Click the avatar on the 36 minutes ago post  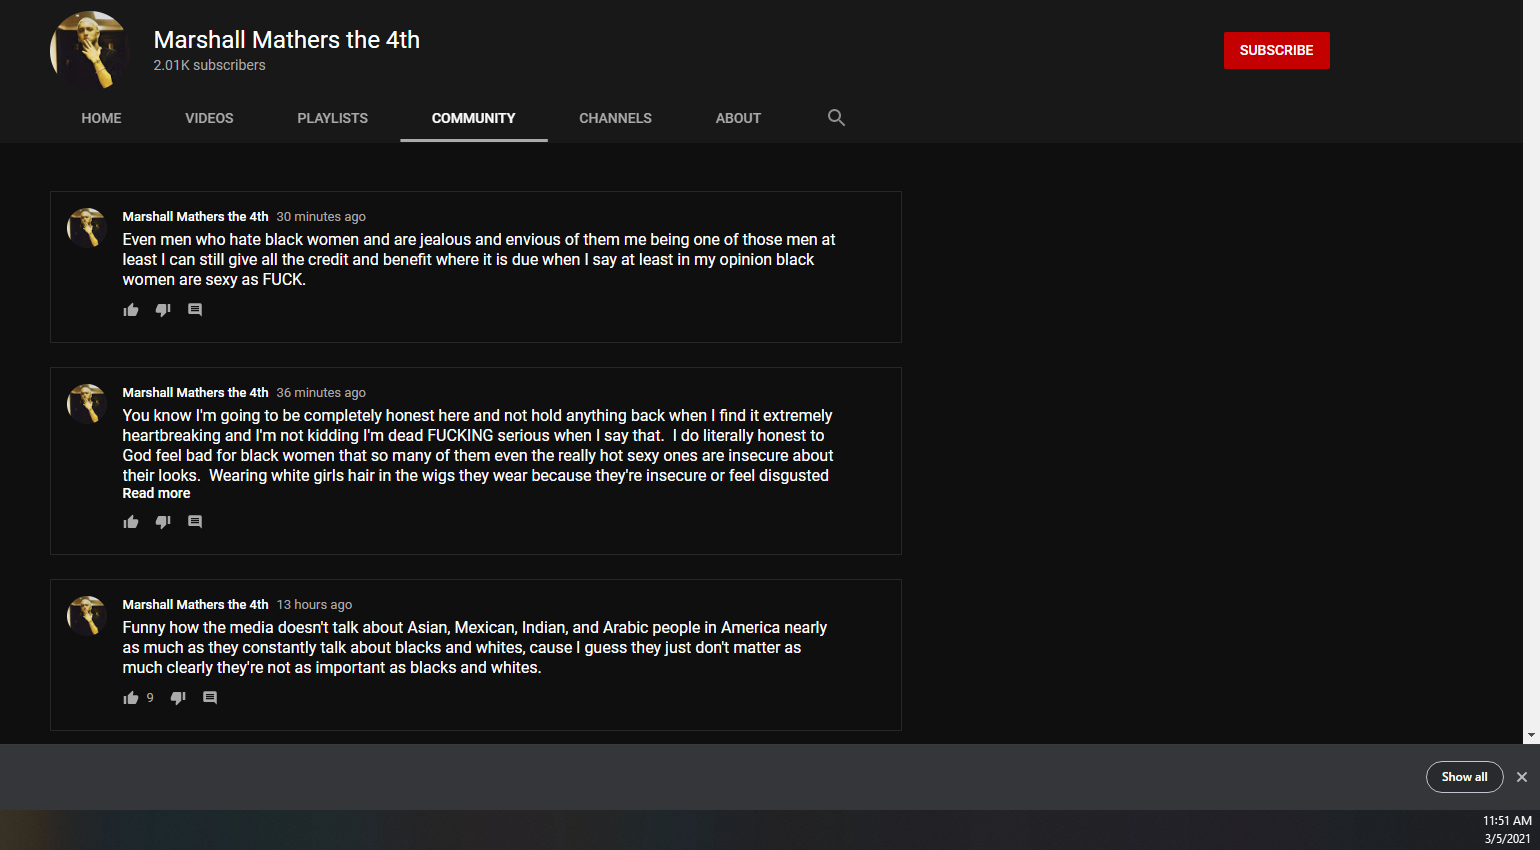click(87, 404)
